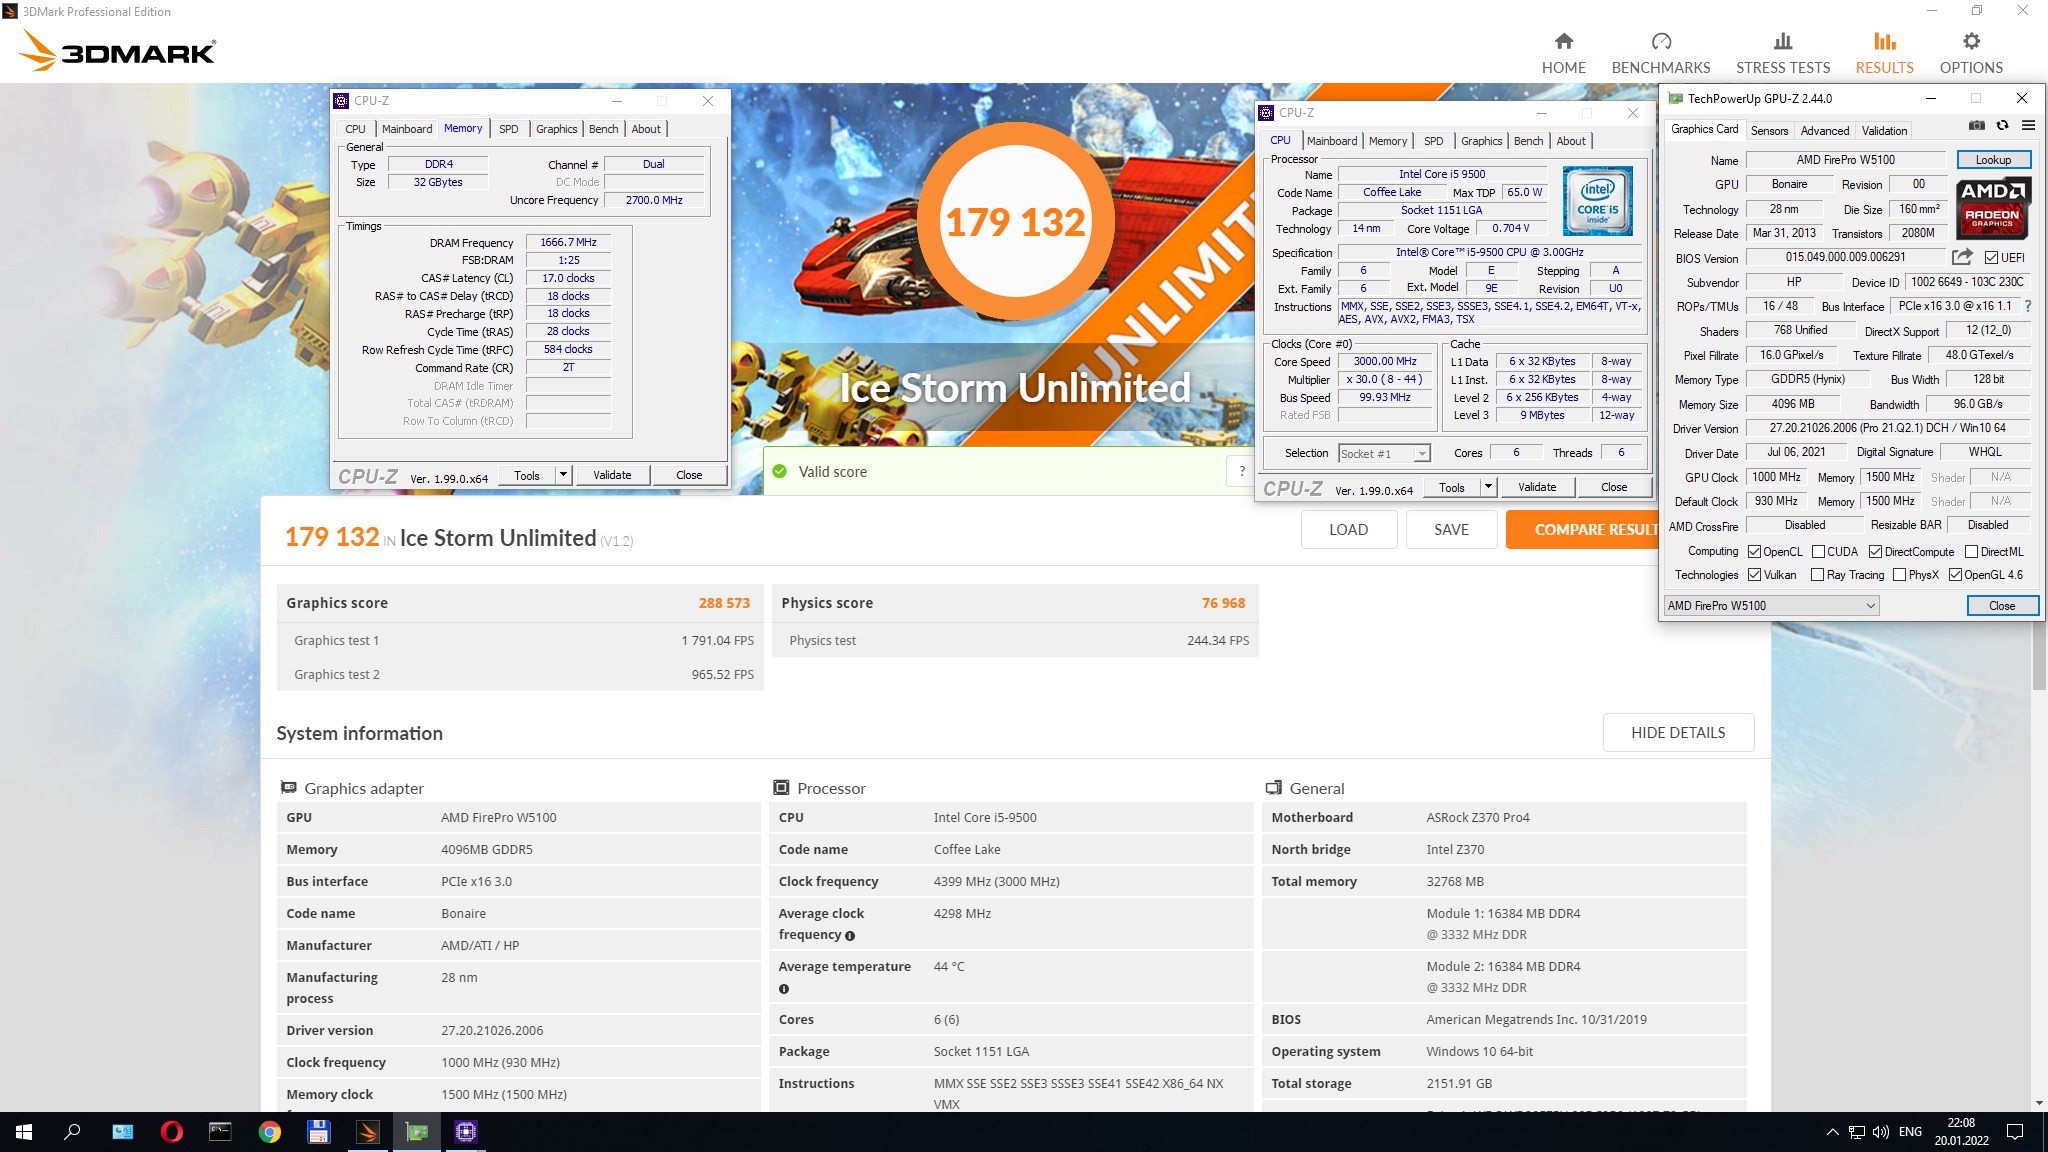Click the info icon under Average temperature
2048x1152 pixels.
click(x=784, y=989)
